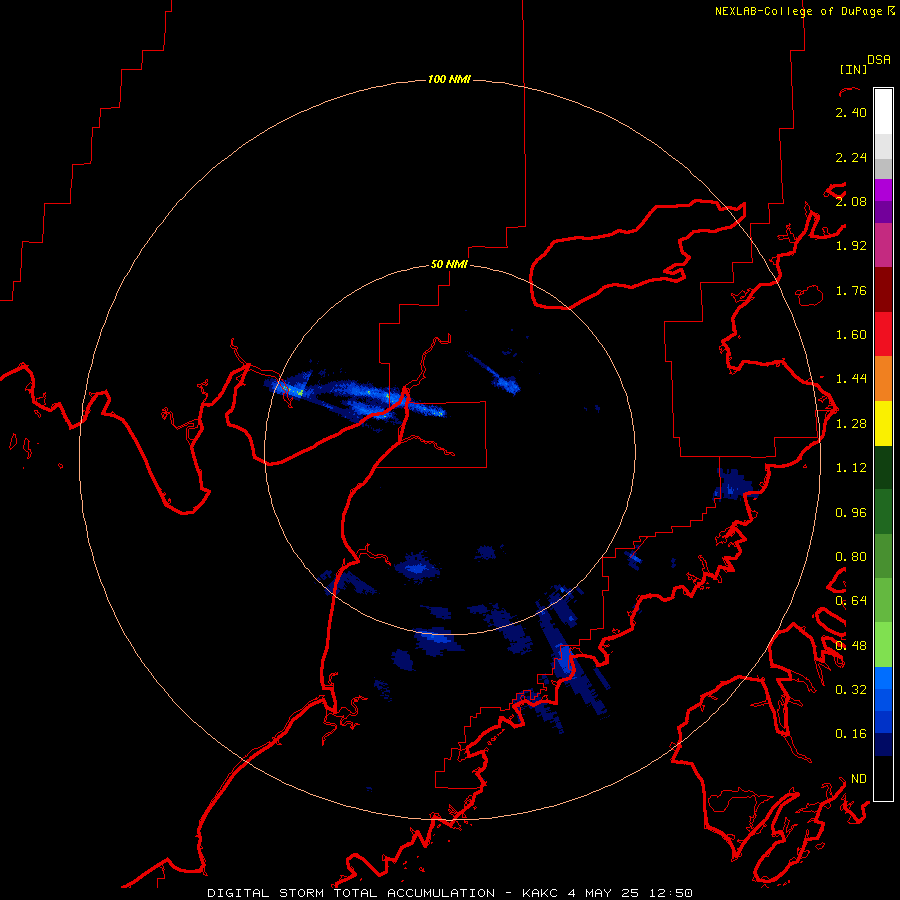The height and width of the screenshot is (900, 900).
Task: Click the 1.28 legend value
Action: tap(851, 424)
